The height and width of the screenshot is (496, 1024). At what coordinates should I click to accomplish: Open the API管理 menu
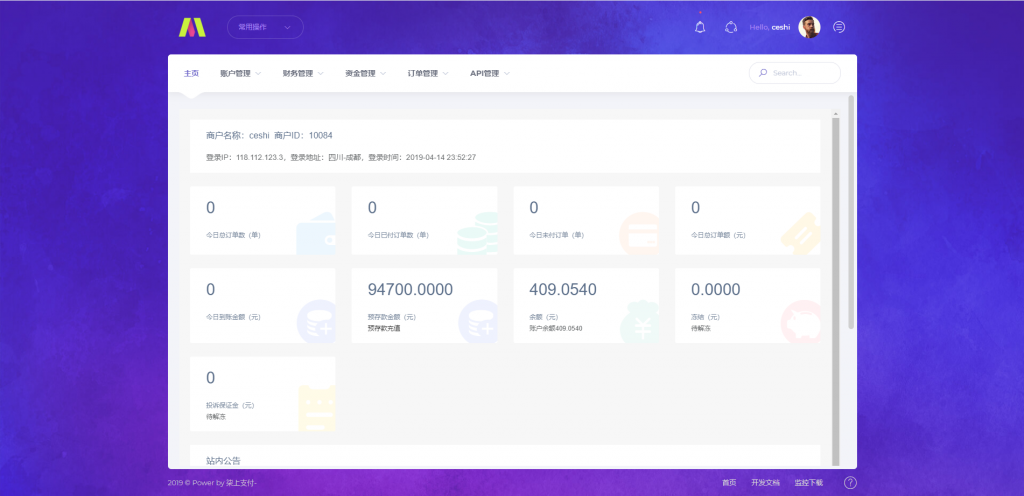coord(490,73)
